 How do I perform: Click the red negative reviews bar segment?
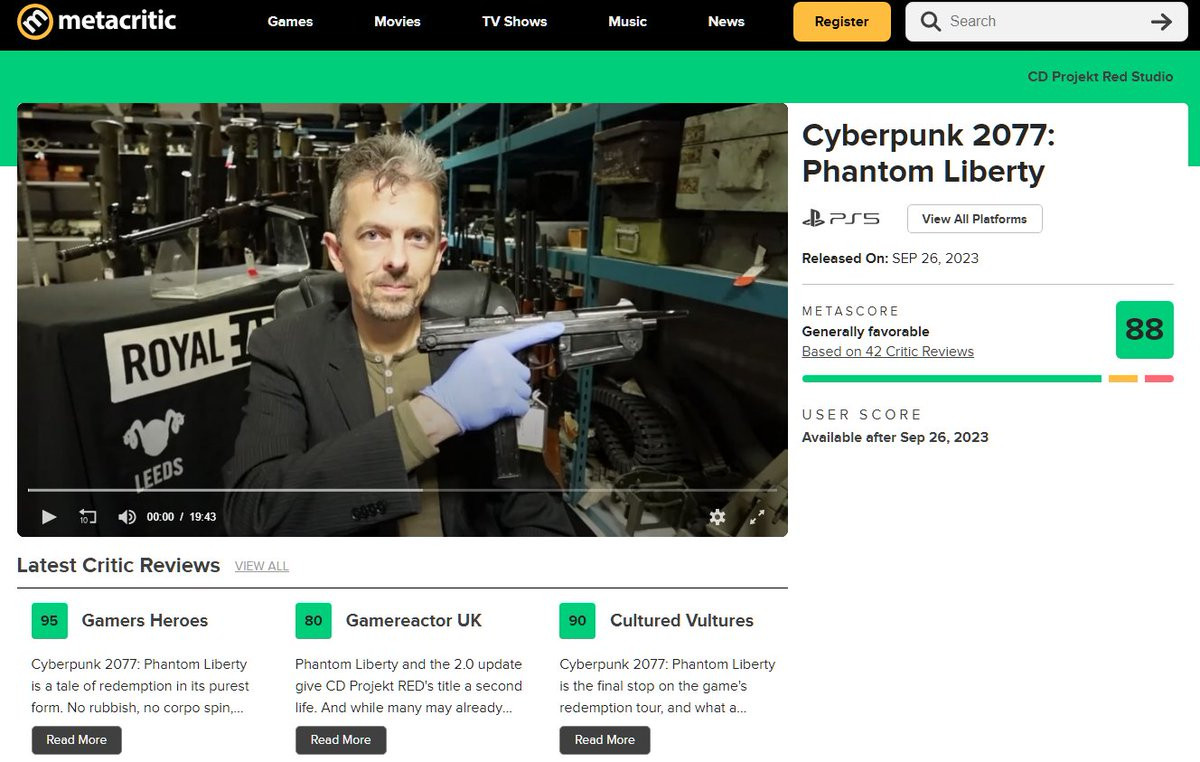pyautogui.click(x=1159, y=379)
